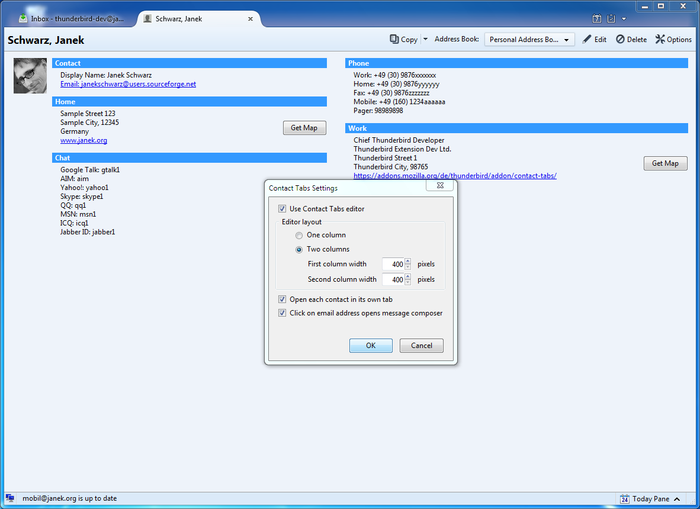Increase Second column width with up arrow
This screenshot has width=700, height=509.
408,277
